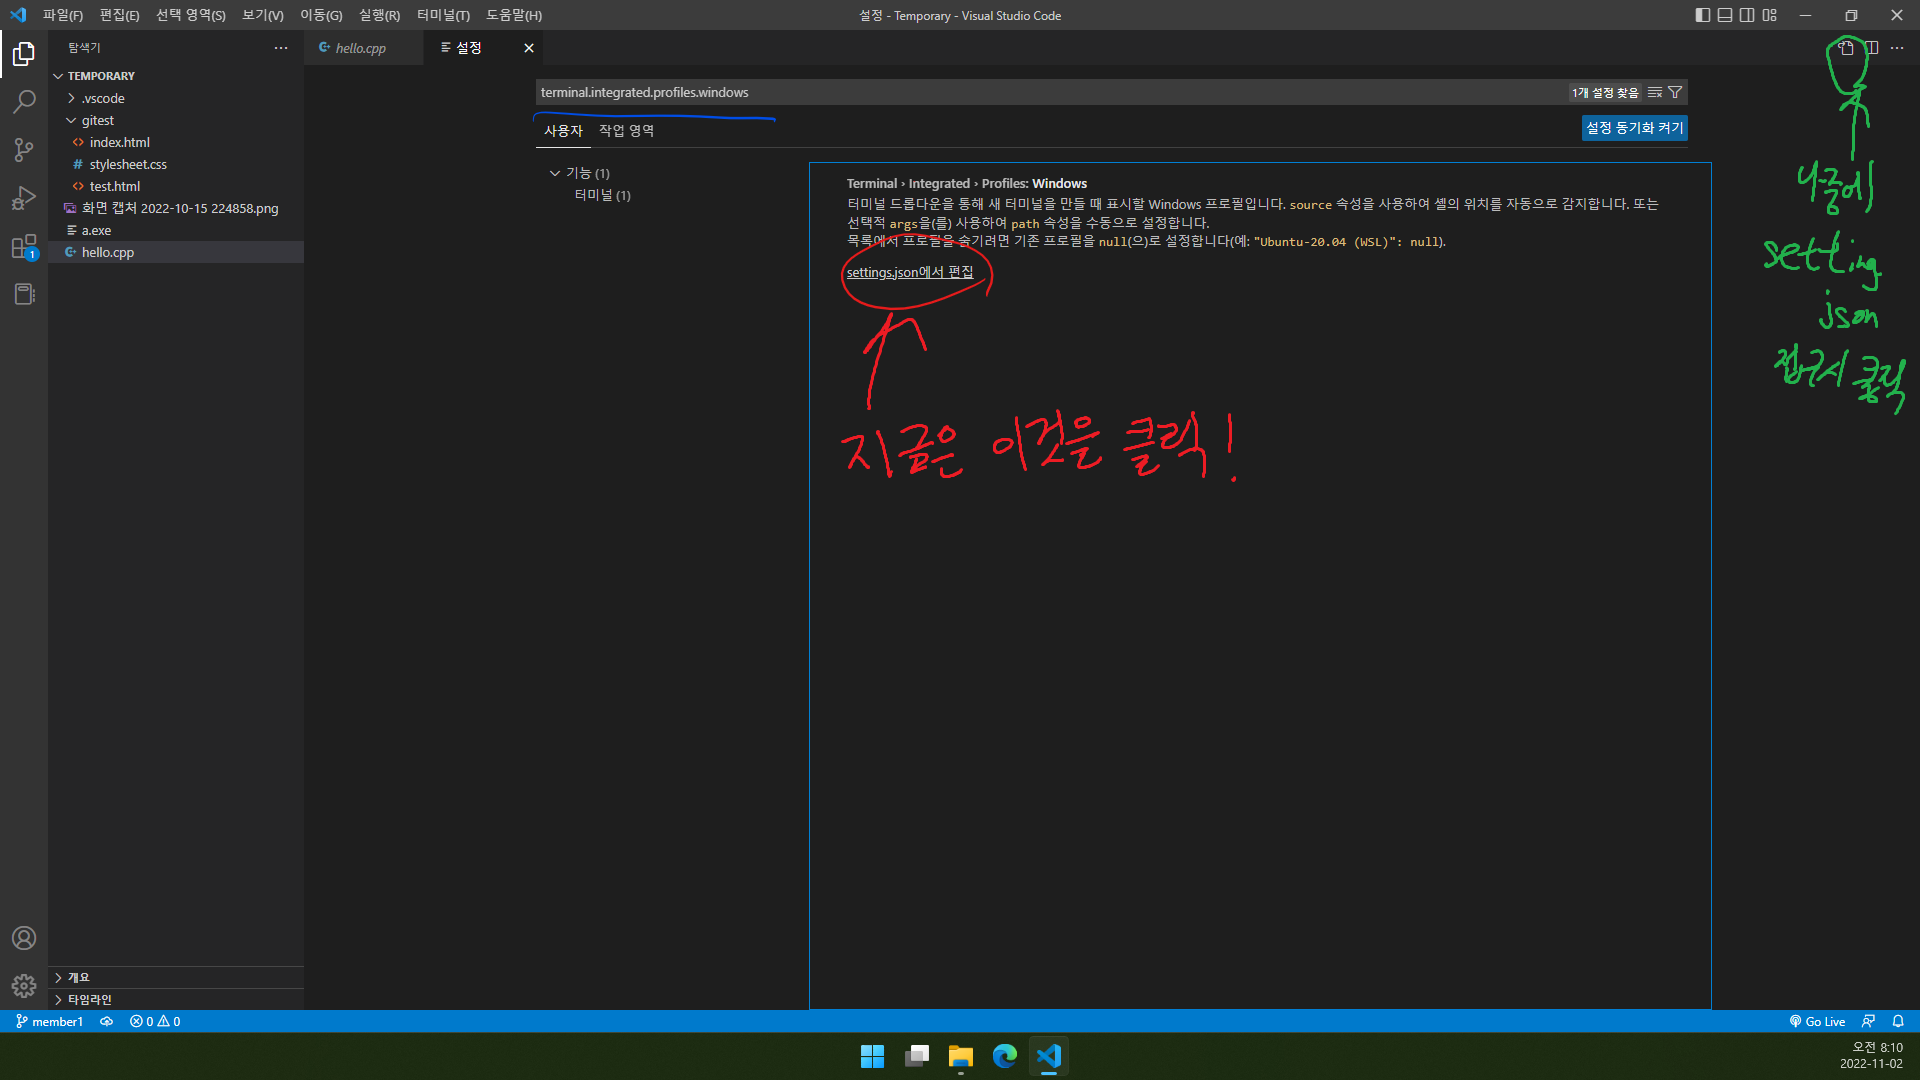
Task: Collapse the TEMPORARY root folder
Action: click(58, 76)
